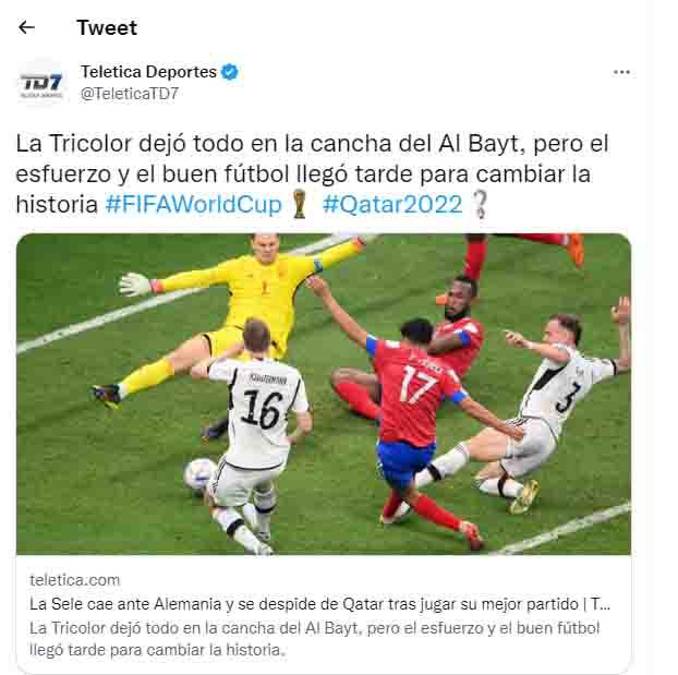678x675 pixels.
Task: Click the teletica.com domain label
Action: 75,580
